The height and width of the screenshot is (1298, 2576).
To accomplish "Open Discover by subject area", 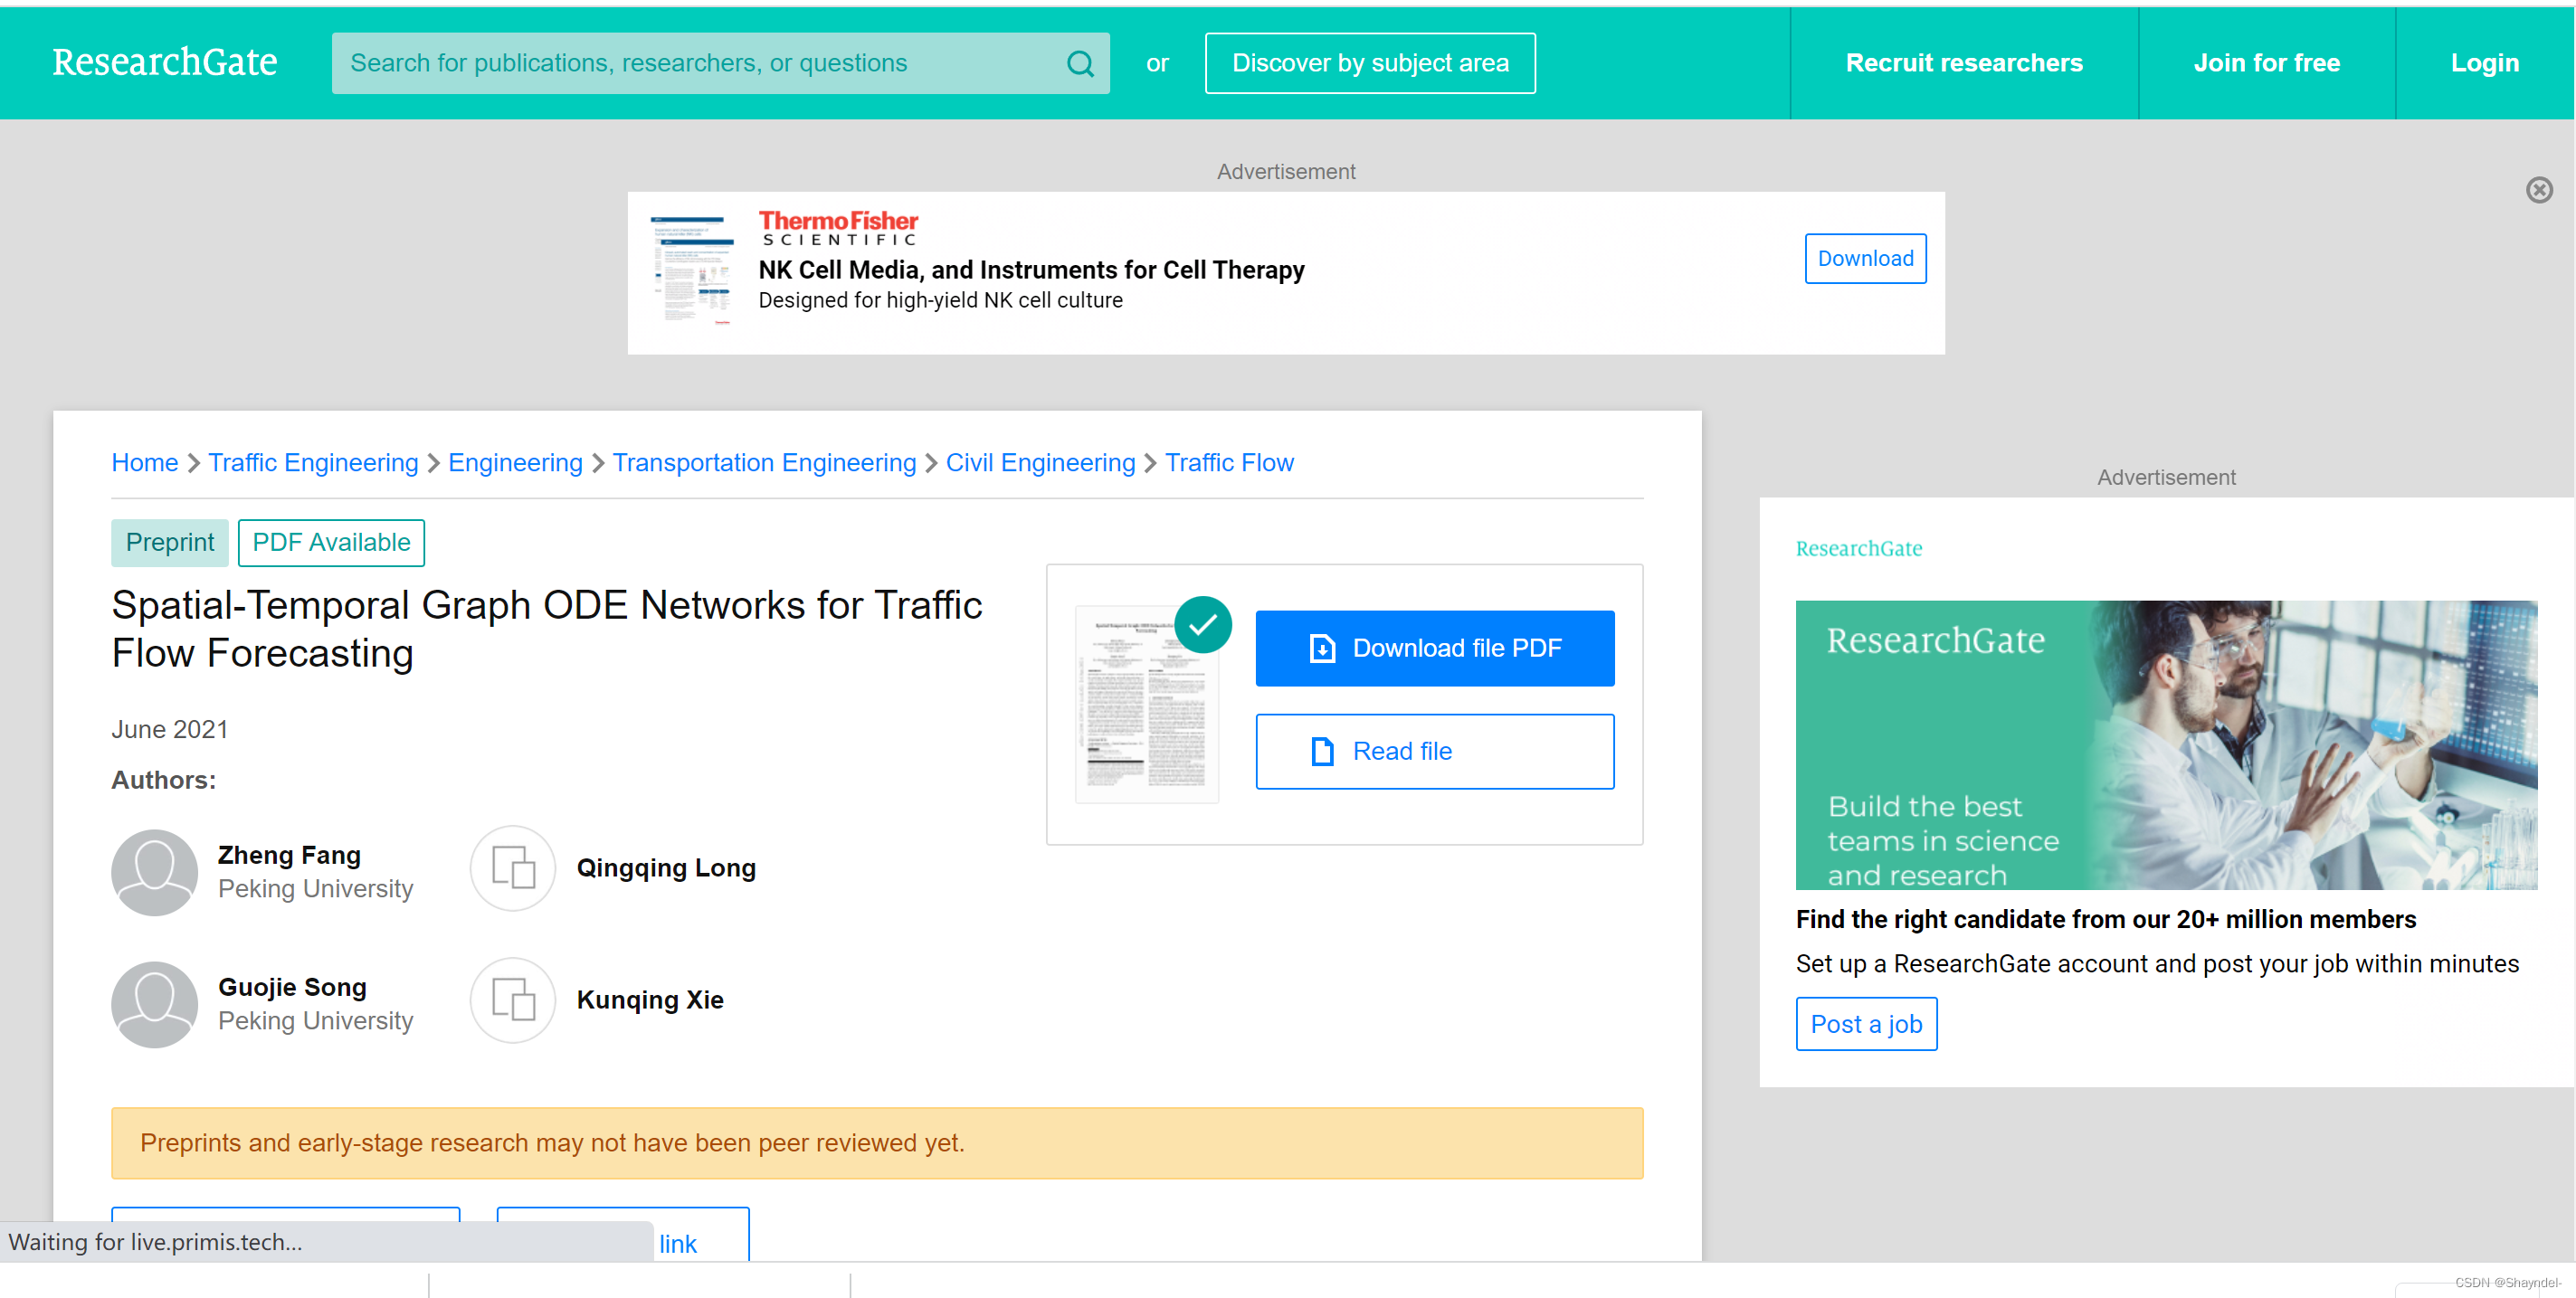I will click(x=1369, y=63).
